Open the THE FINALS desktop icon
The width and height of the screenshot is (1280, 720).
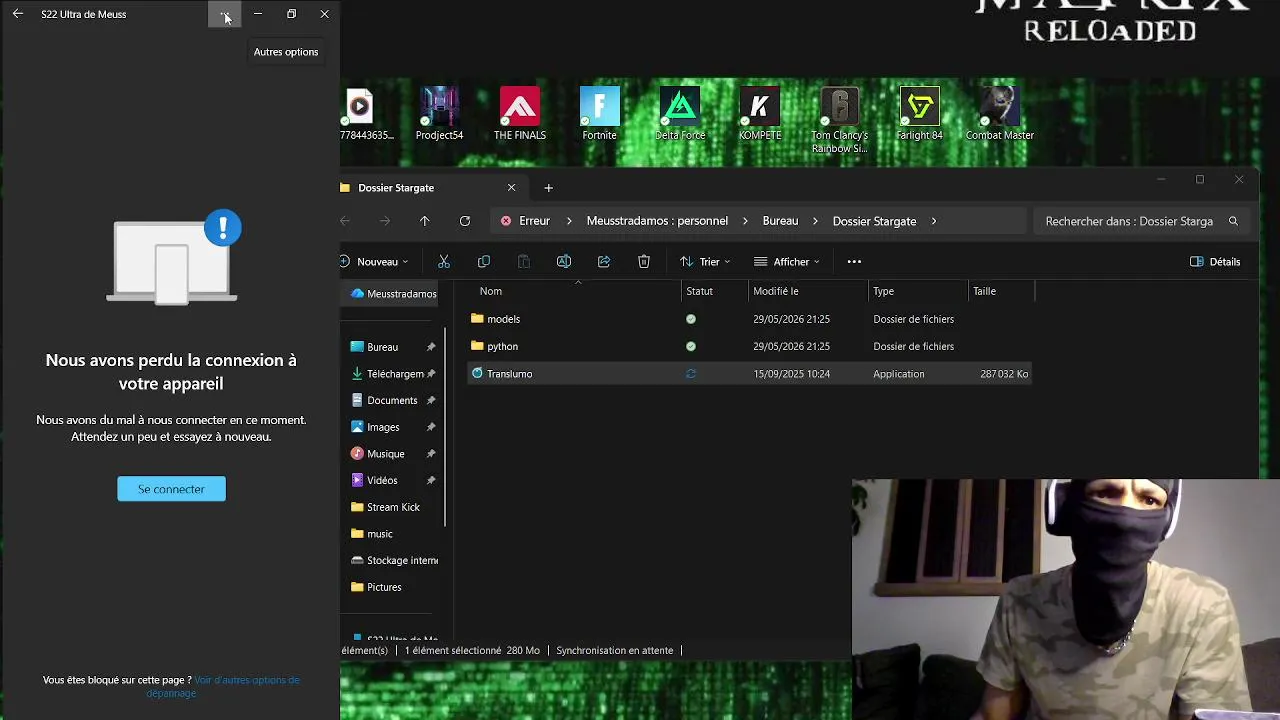coord(520,114)
